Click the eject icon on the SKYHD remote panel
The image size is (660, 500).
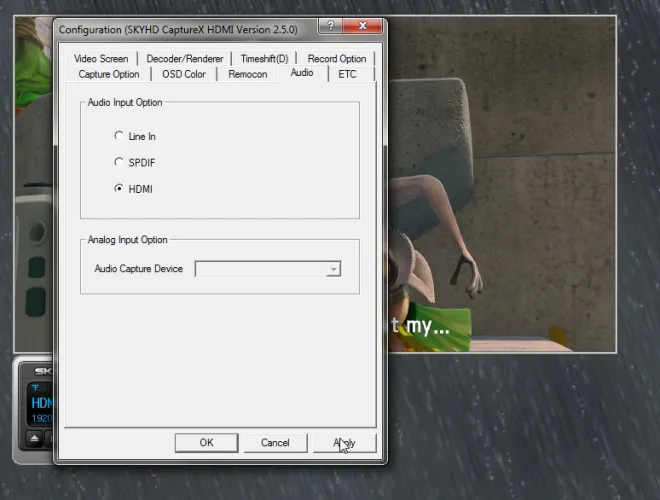click(x=33, y=438)
